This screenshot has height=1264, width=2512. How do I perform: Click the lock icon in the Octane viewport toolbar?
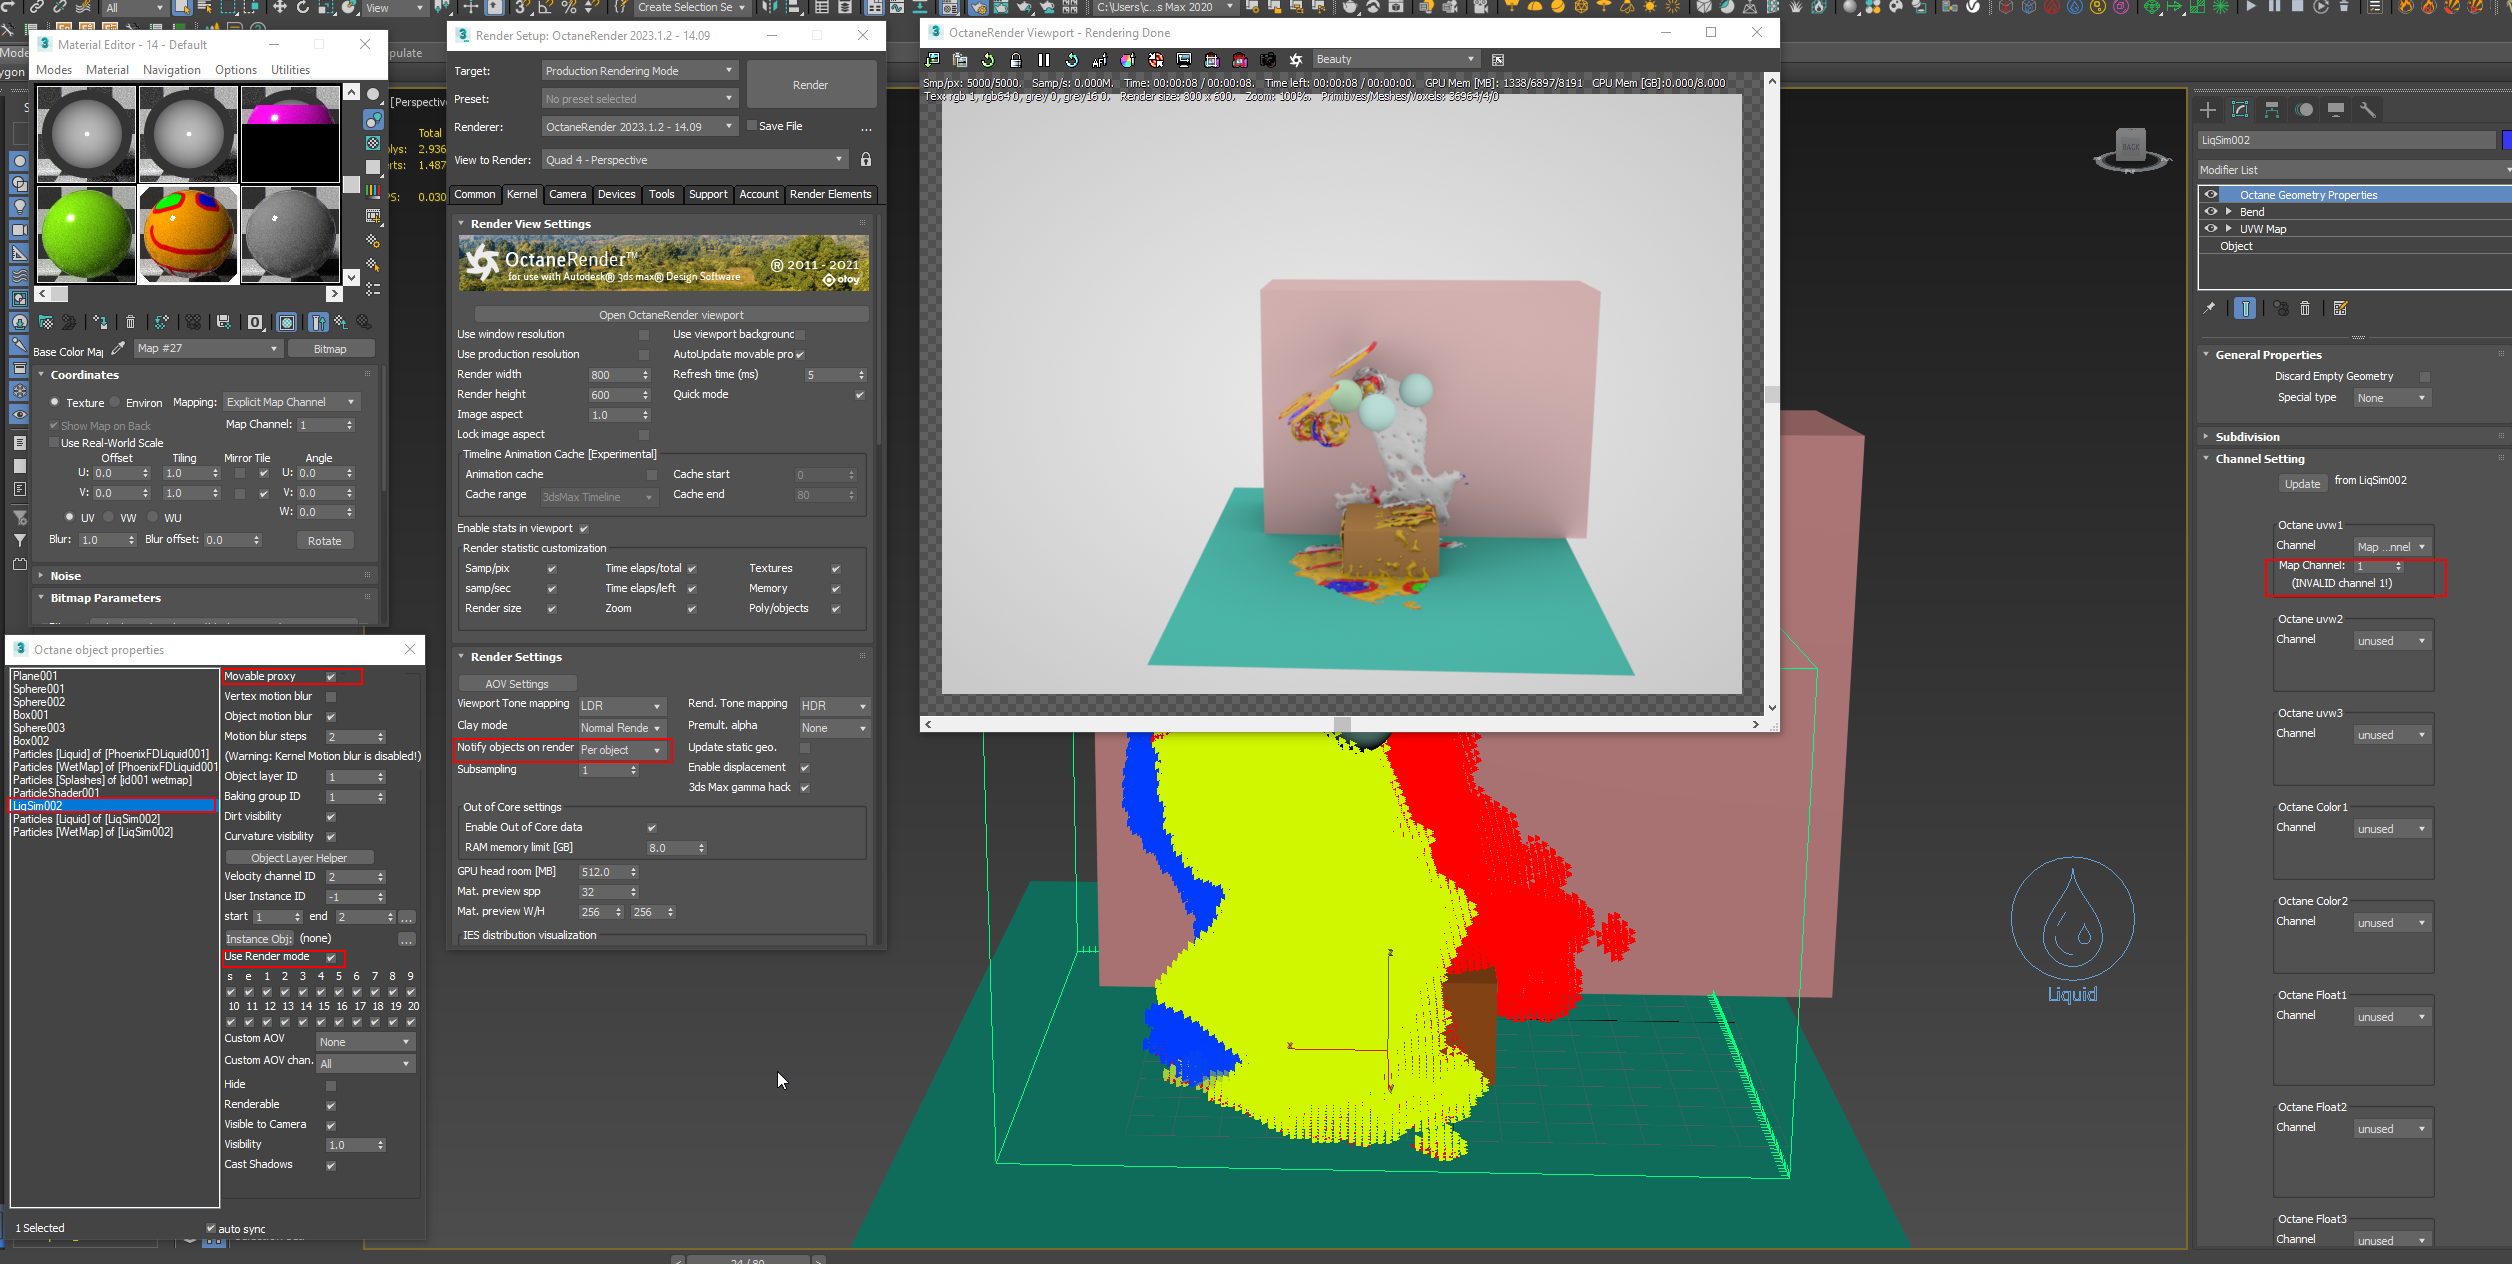tap(1015, 60)
